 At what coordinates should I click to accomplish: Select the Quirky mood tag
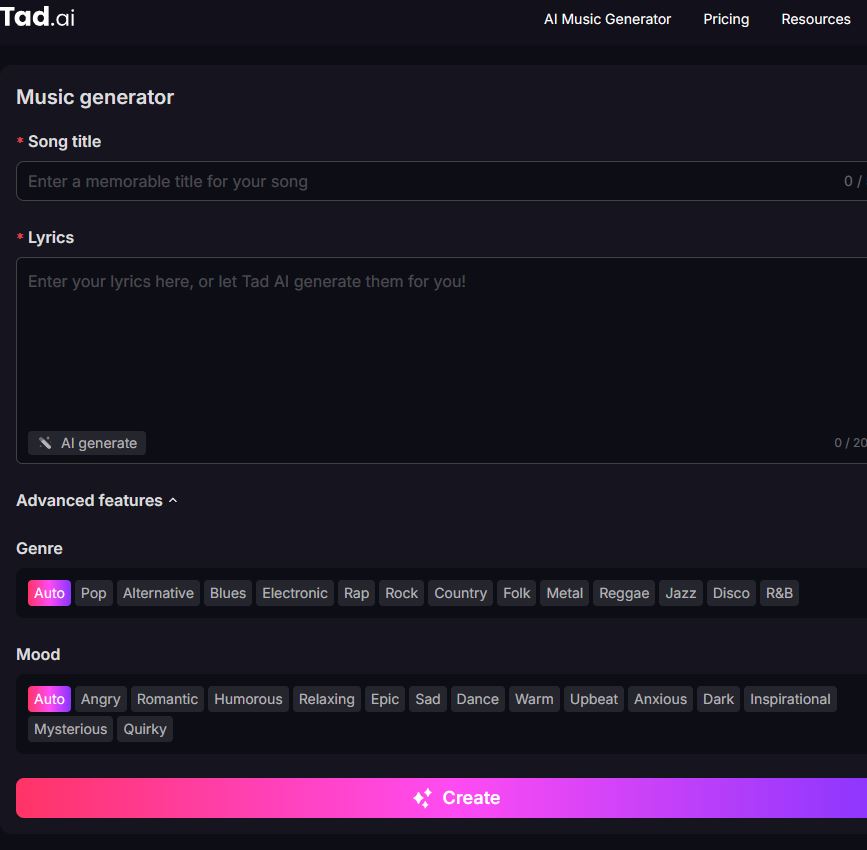click(x=145, y=729)
